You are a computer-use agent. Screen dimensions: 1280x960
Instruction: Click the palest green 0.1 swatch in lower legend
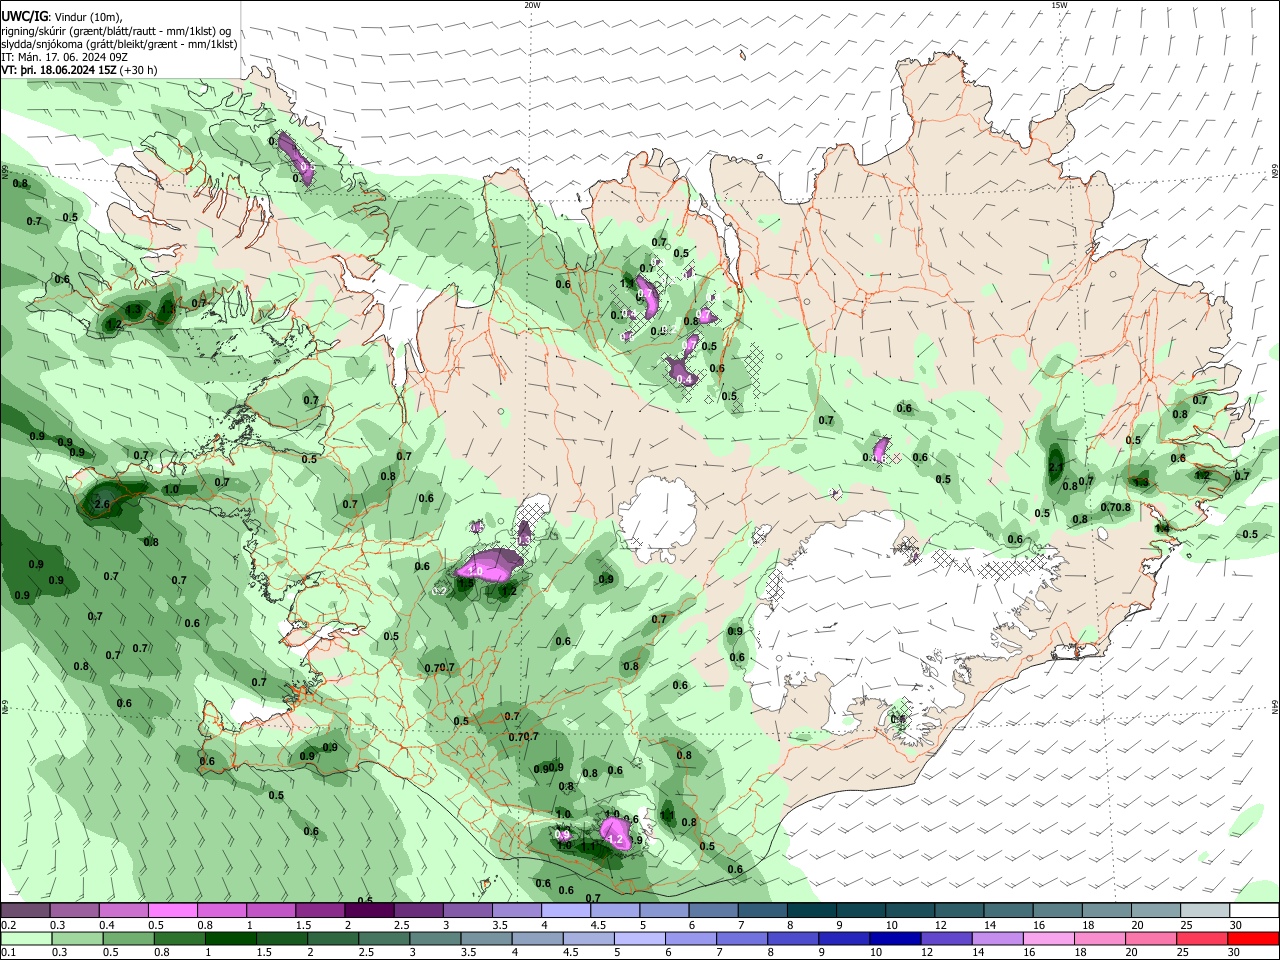(26, 938)
